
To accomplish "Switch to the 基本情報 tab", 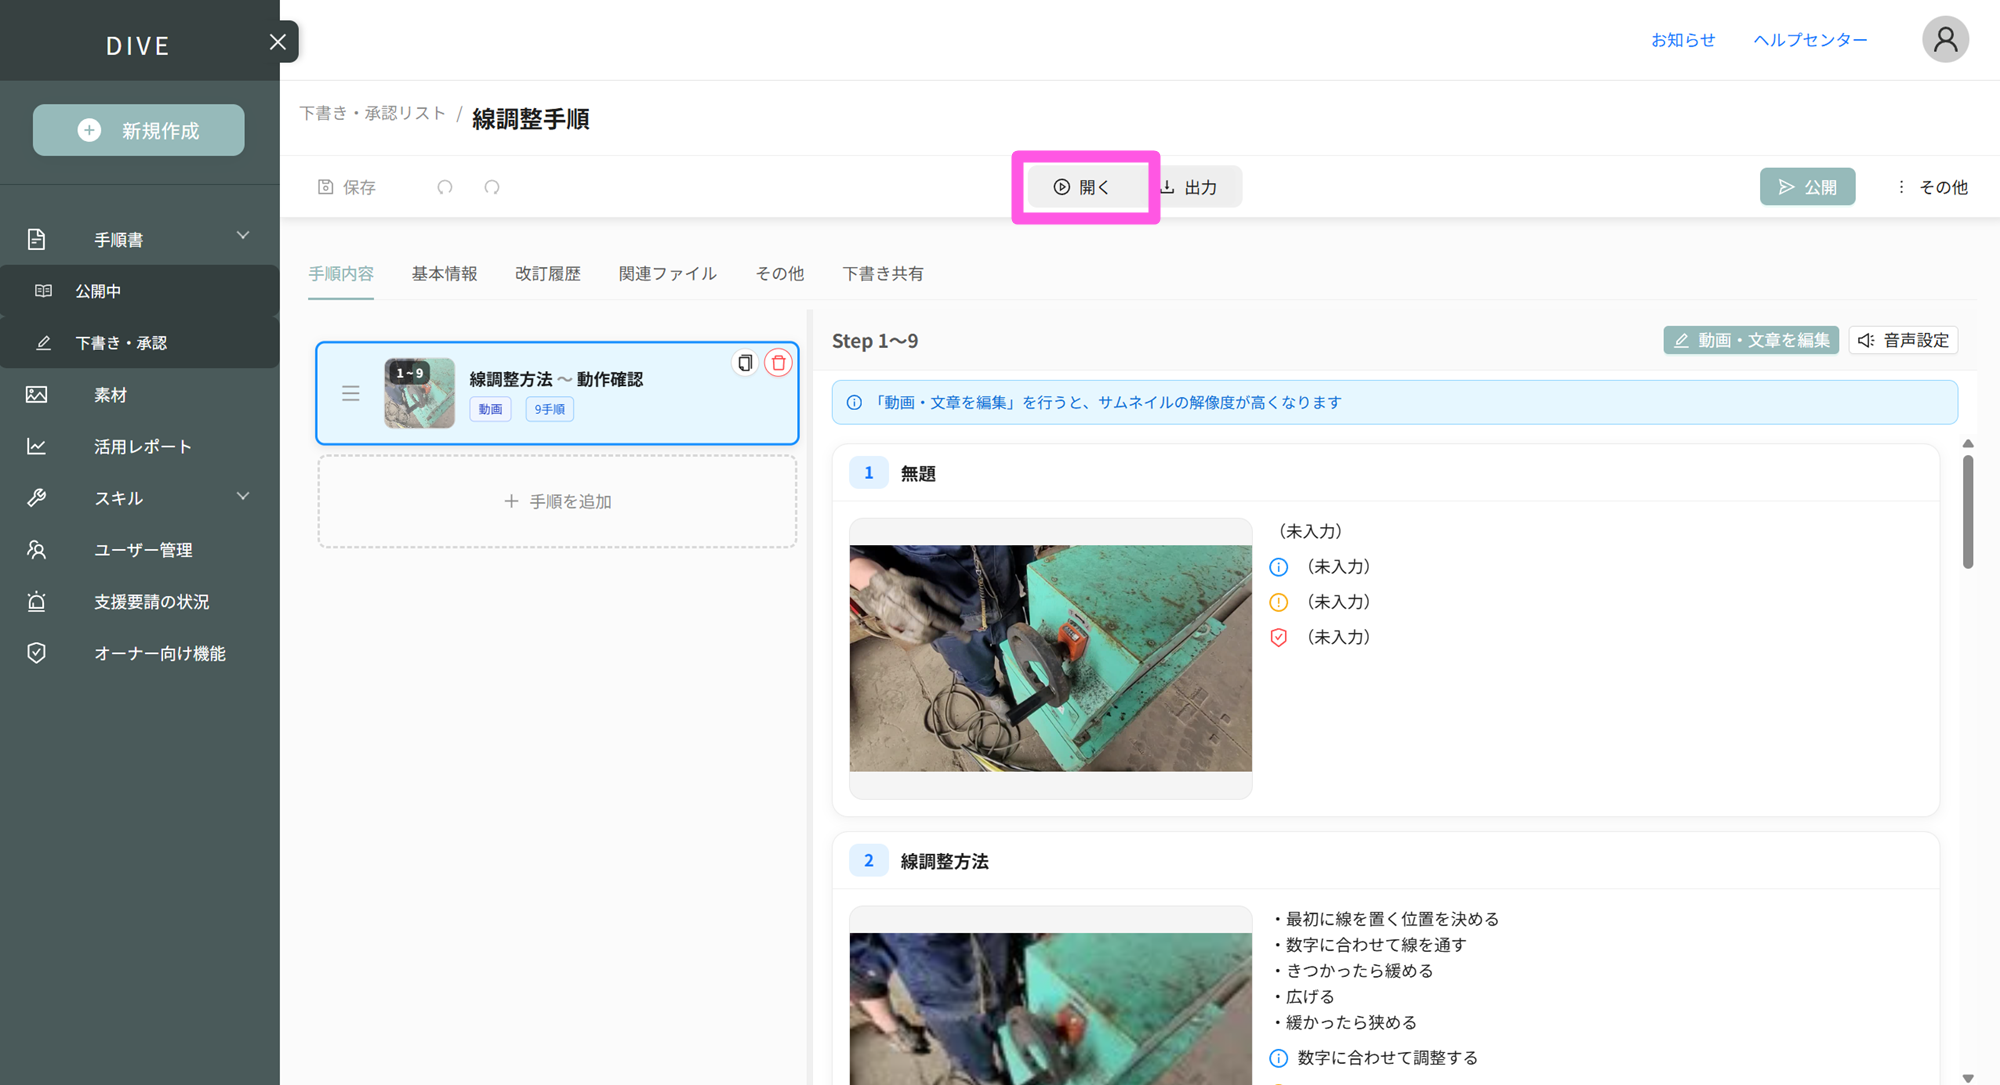I will click(x=444, y=274).
